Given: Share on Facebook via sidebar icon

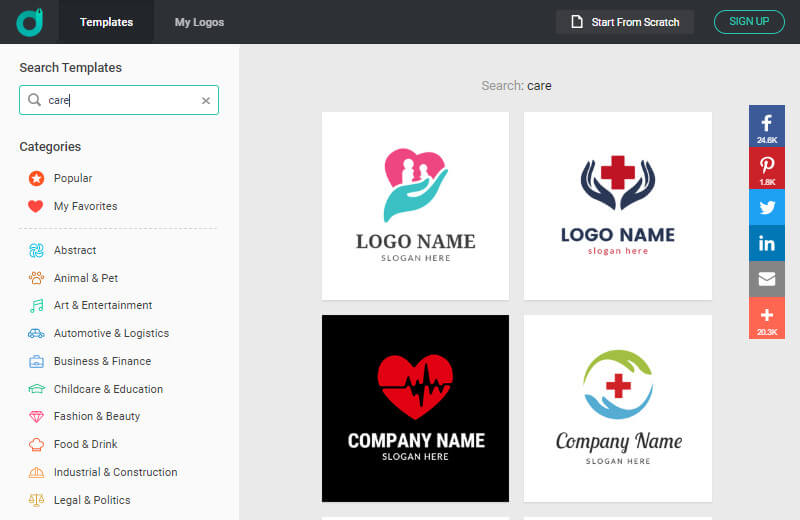Looking at the screenshot, I should pyautogui.click(x=767, y=127).
